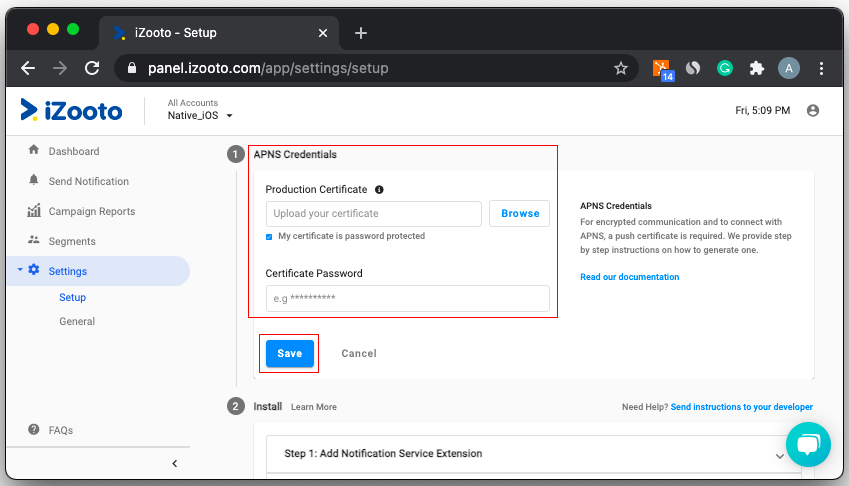Screen dimensions: 849x486
Task: Click the browser address bar
Action: (x=374, y=68)
